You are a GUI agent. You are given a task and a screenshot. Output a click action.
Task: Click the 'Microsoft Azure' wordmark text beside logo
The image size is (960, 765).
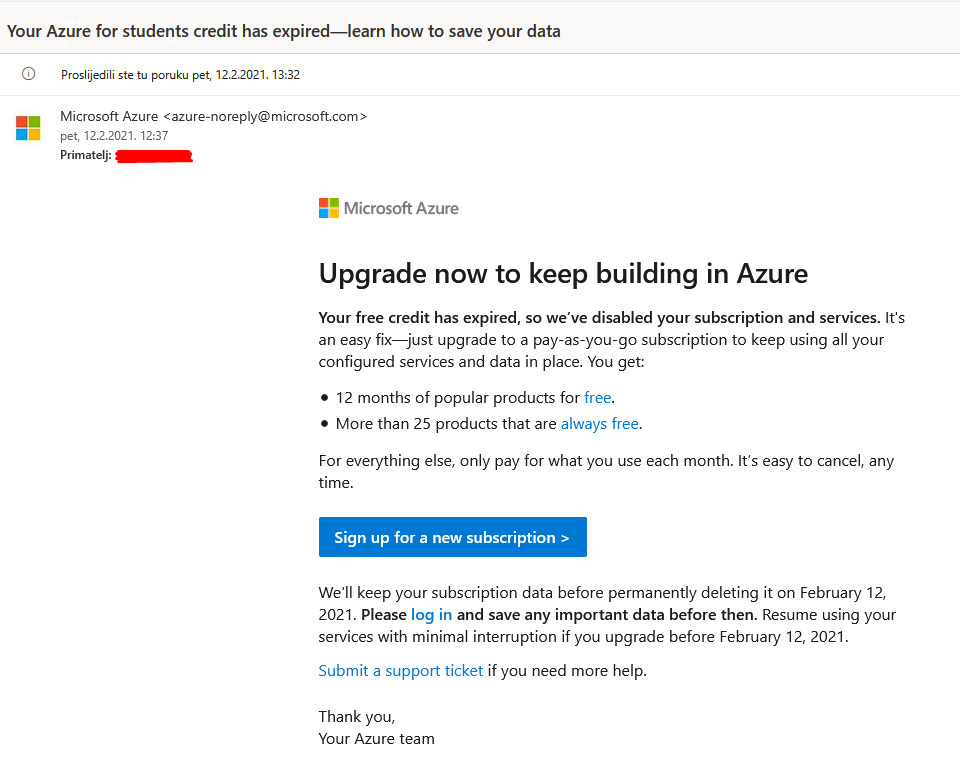[x=401, y=209]
